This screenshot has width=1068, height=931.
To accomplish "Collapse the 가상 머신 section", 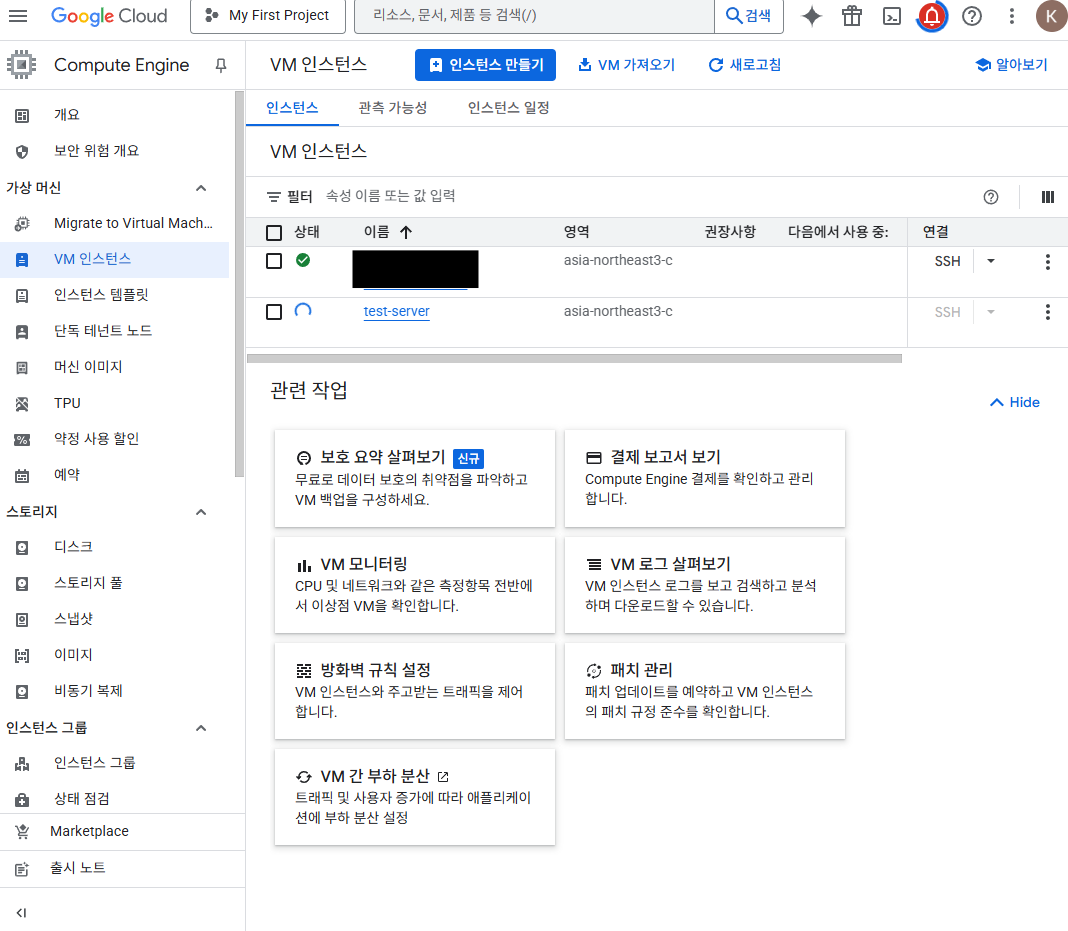I will tap(201, 188).
